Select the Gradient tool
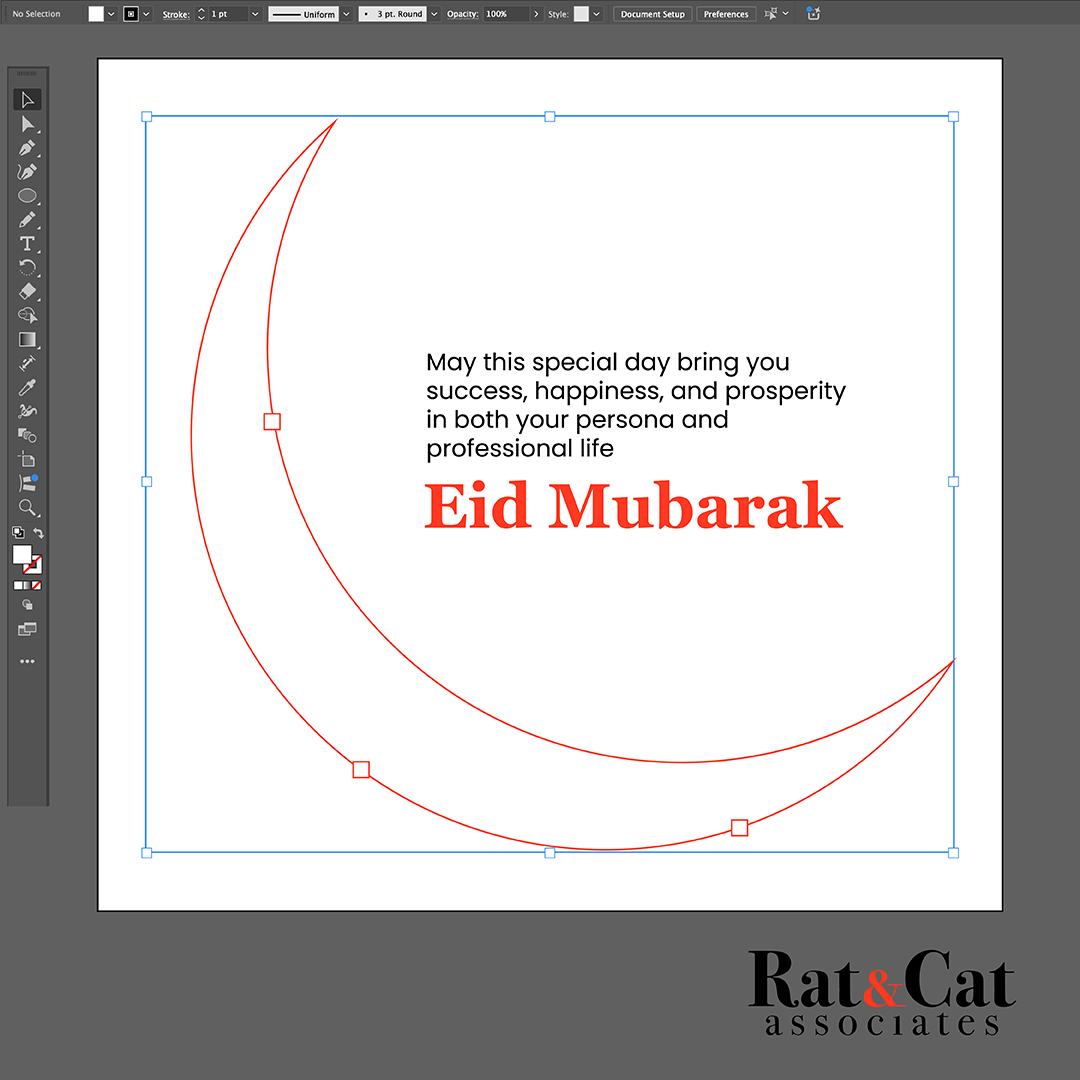This screenshot has width=1080, height=1080. click(x=27, y=340)
